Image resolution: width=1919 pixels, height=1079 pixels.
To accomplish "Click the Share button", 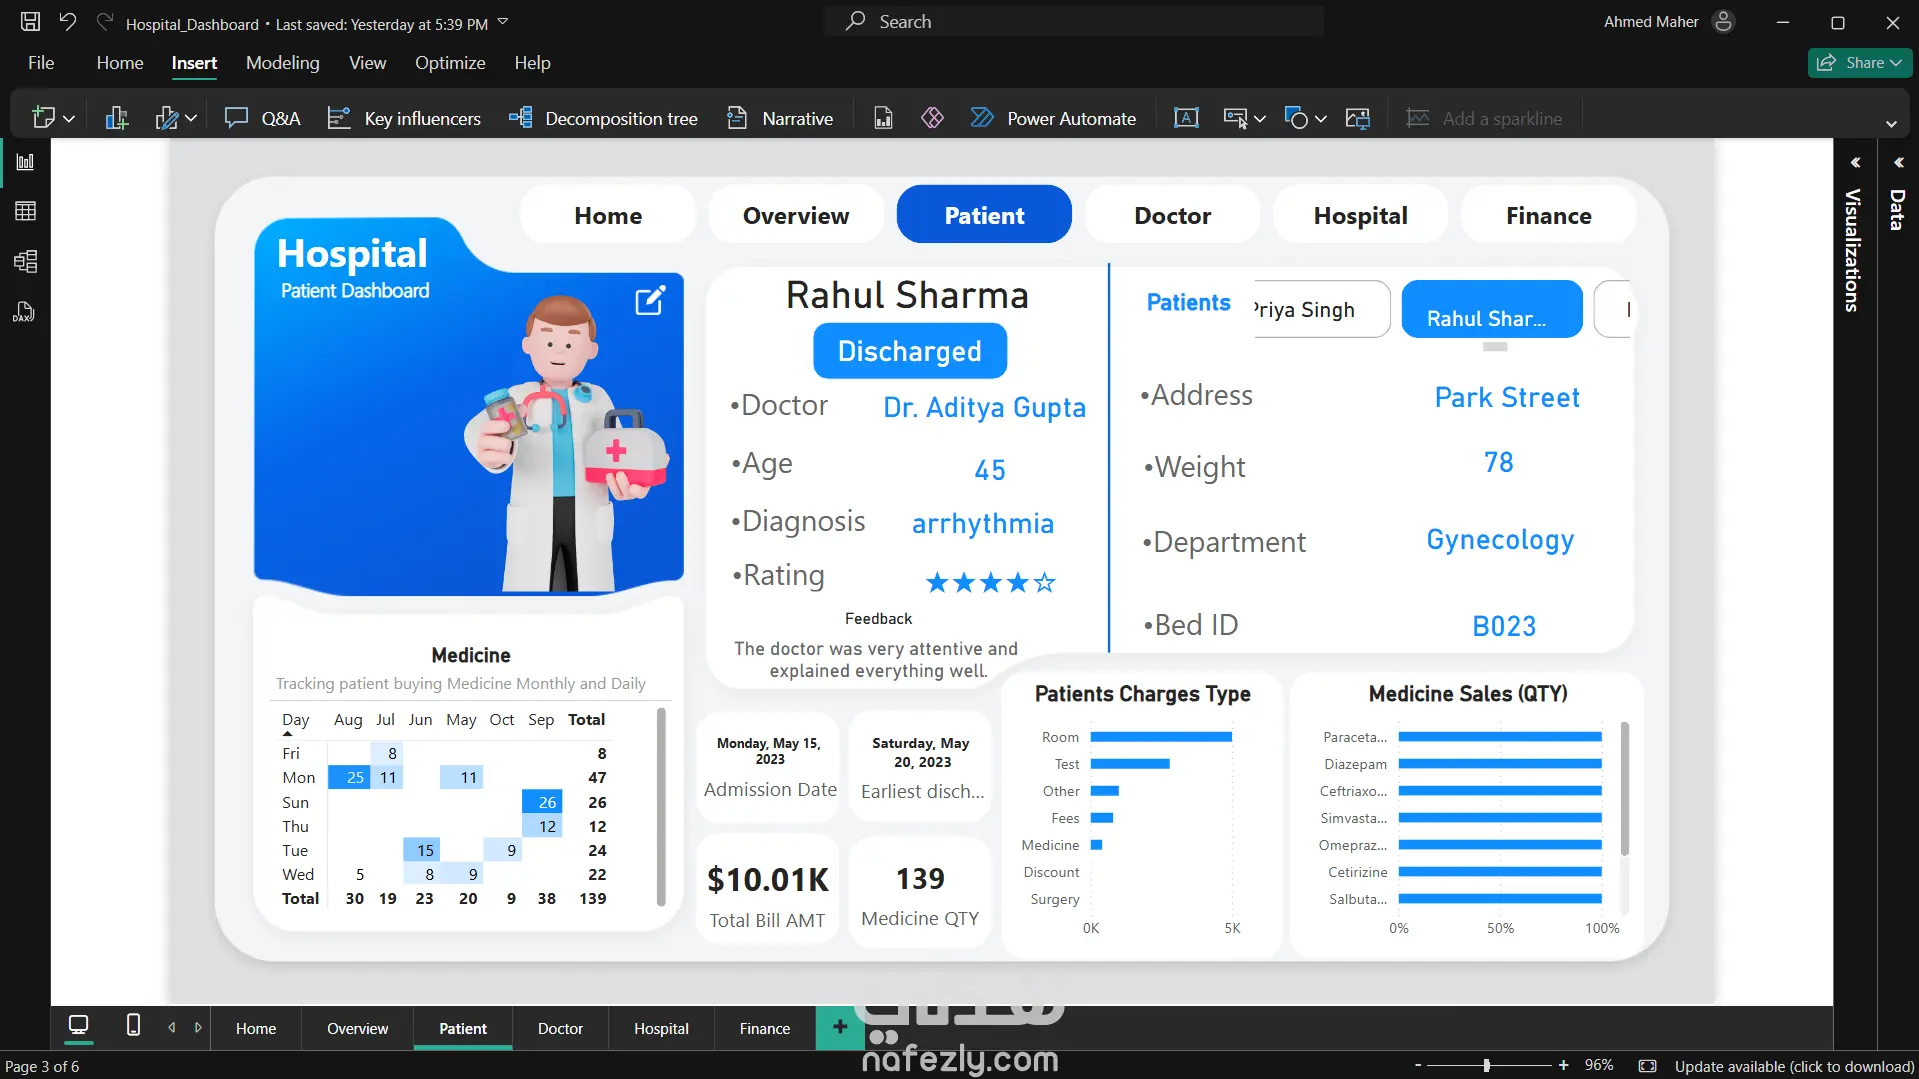I will click(x=1859, y=62).
